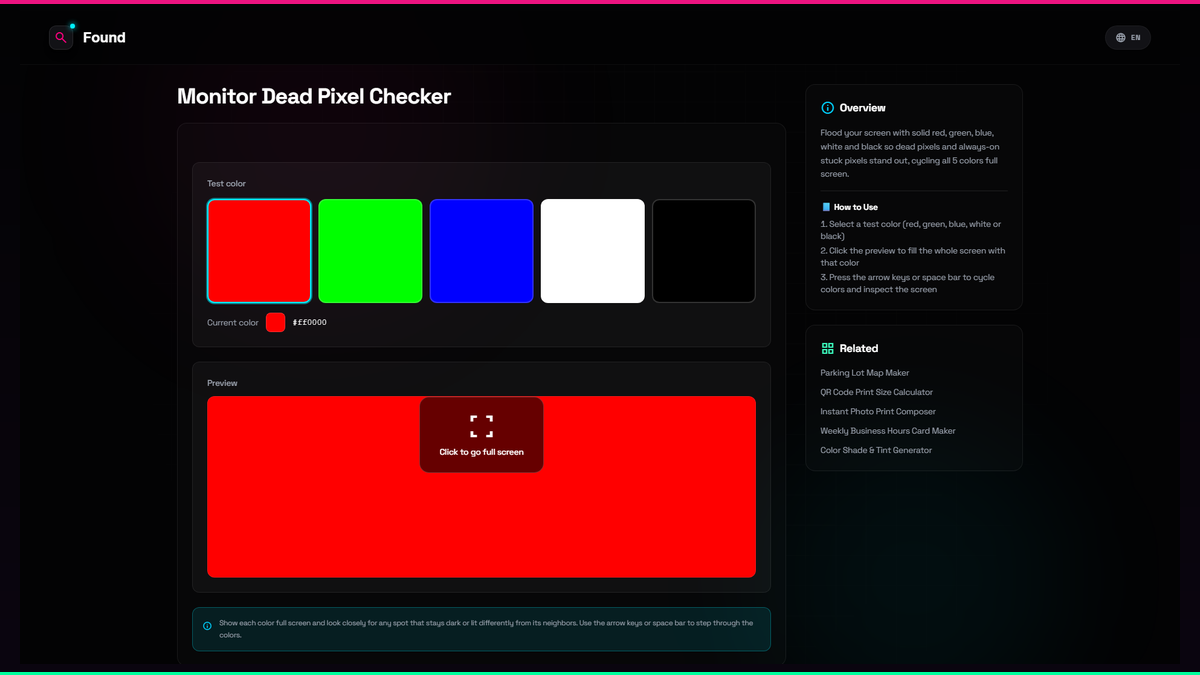This screenshot has width=1200, height=675.
Task: Click the info icon in the tip banner
Action: tap(207, 626)
